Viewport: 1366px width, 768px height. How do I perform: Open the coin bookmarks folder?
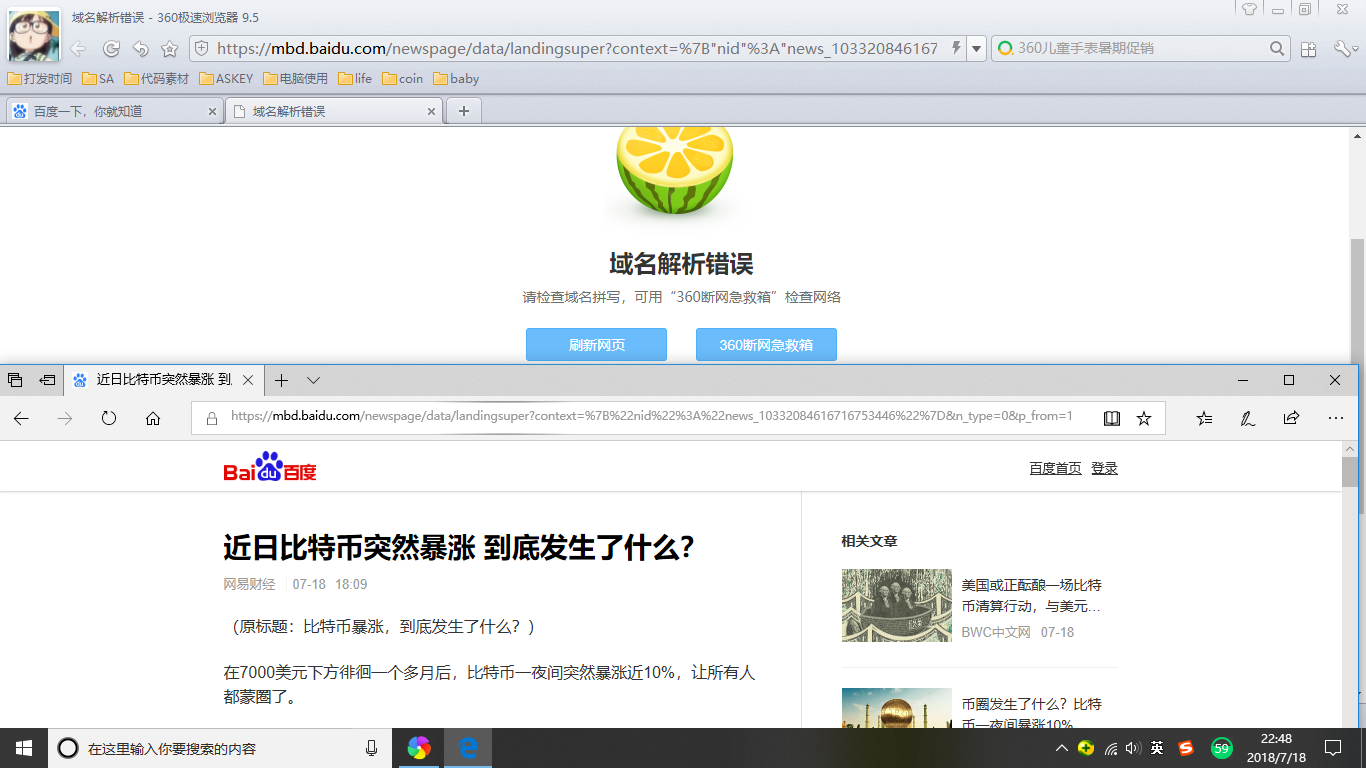point(403,78)
